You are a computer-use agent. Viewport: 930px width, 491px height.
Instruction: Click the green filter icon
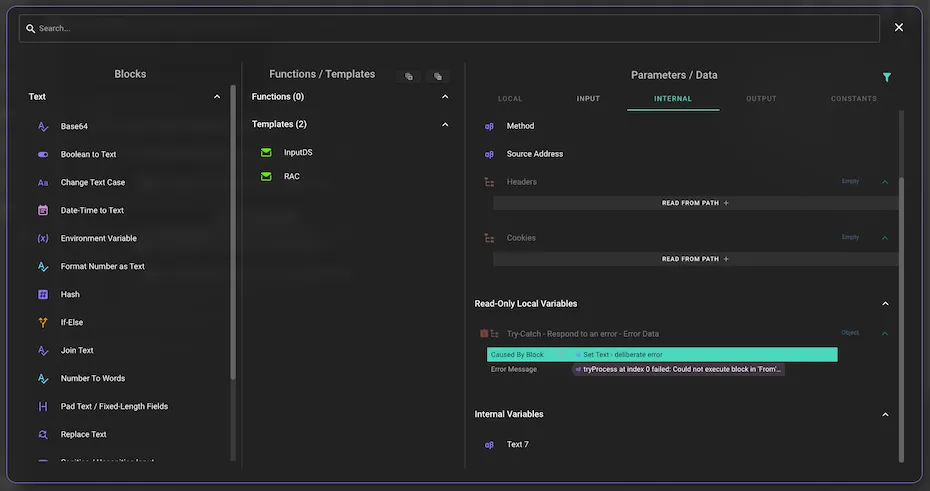pos(886,77)
